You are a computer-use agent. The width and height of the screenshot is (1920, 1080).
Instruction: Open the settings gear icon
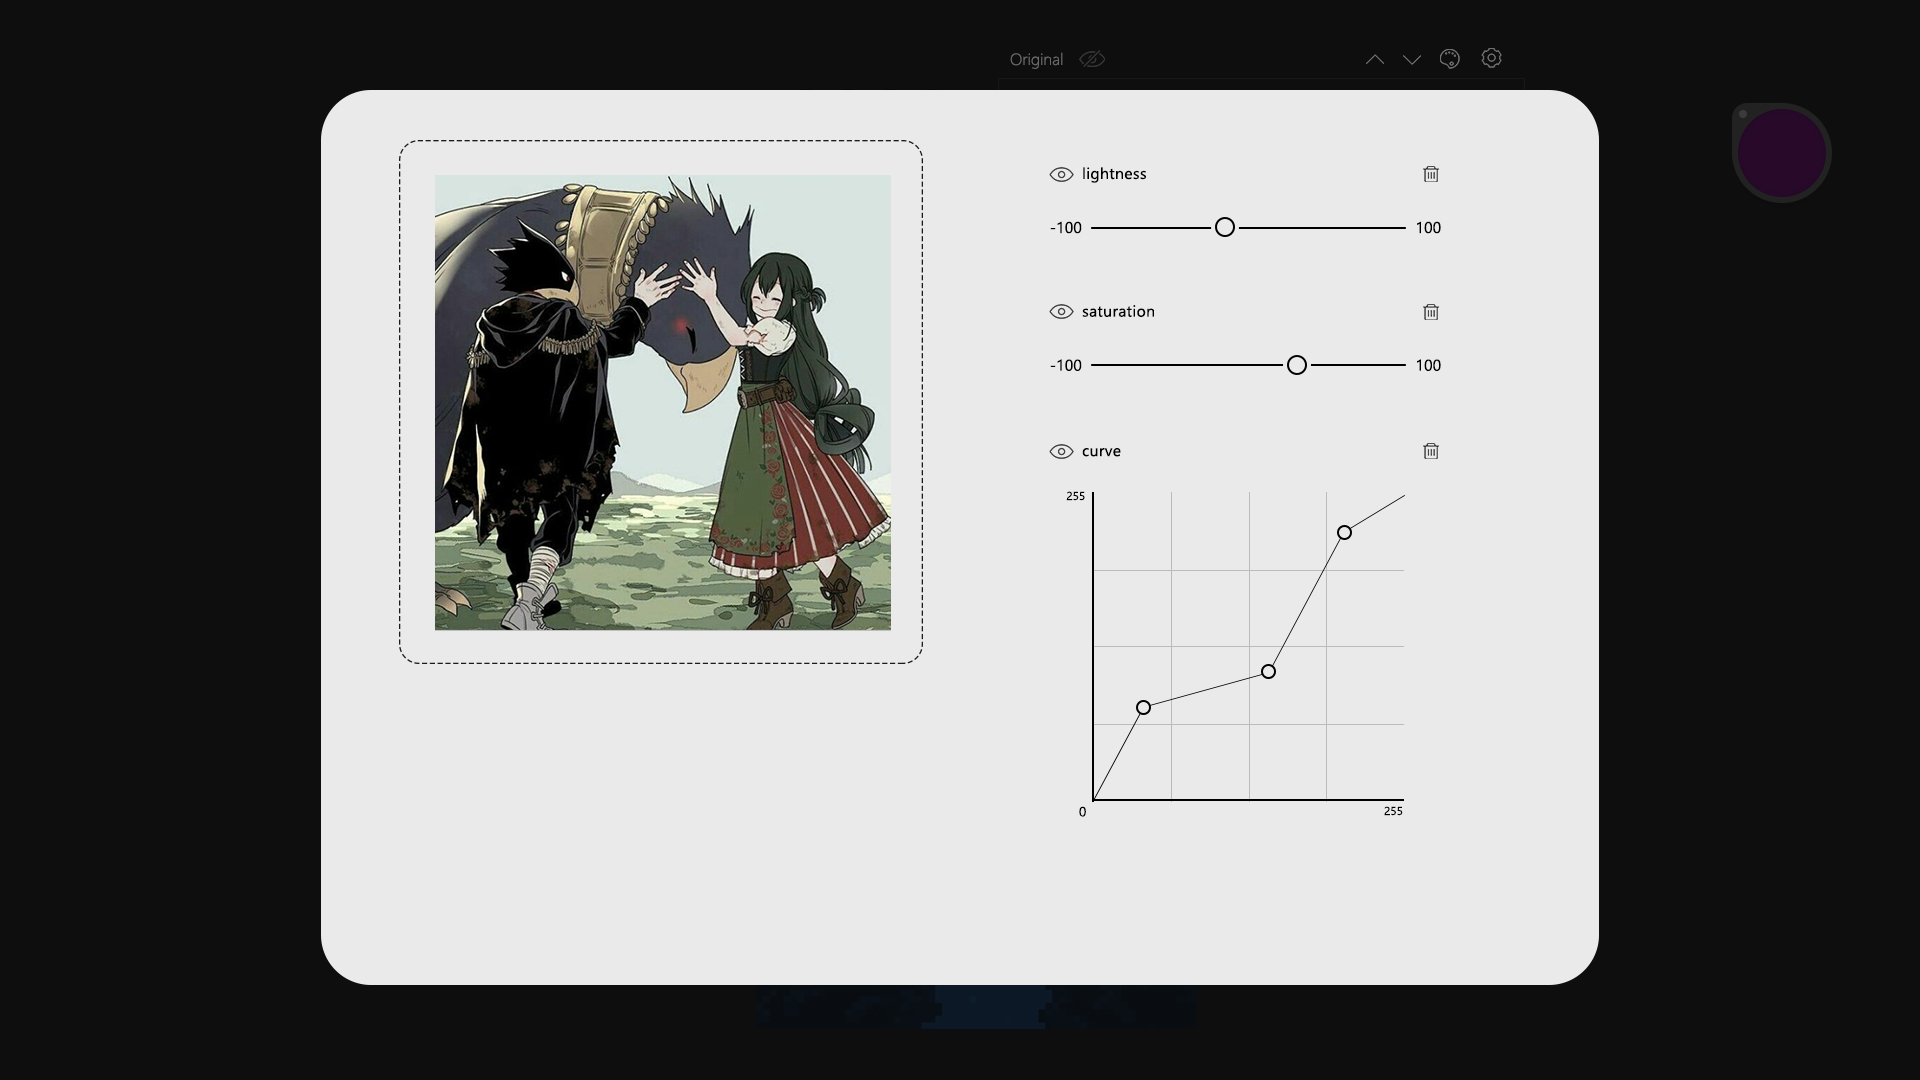coord(1491,58)
